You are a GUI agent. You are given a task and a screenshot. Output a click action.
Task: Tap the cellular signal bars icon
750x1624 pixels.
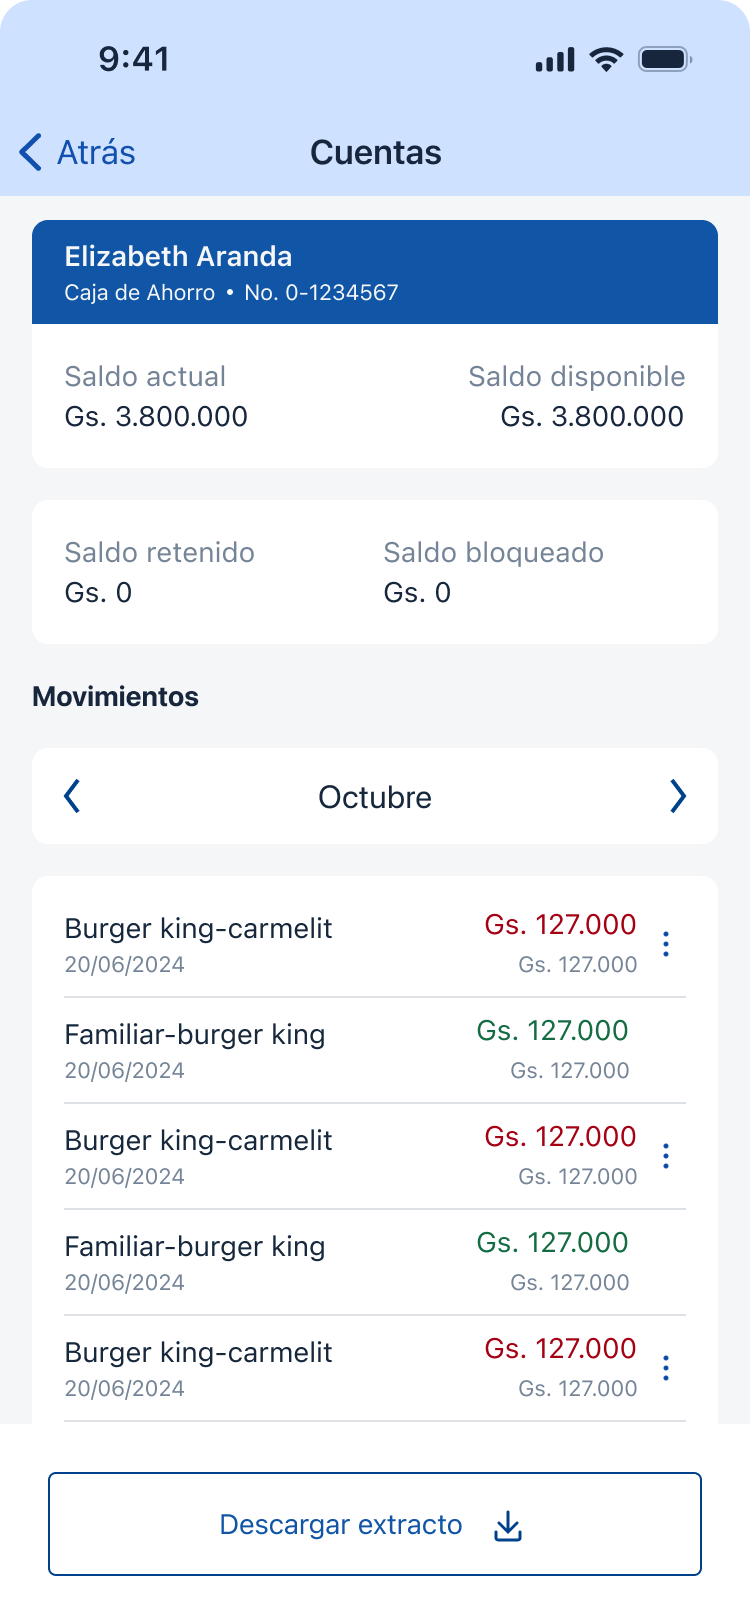pyautogui.click(x=555, y=60)
